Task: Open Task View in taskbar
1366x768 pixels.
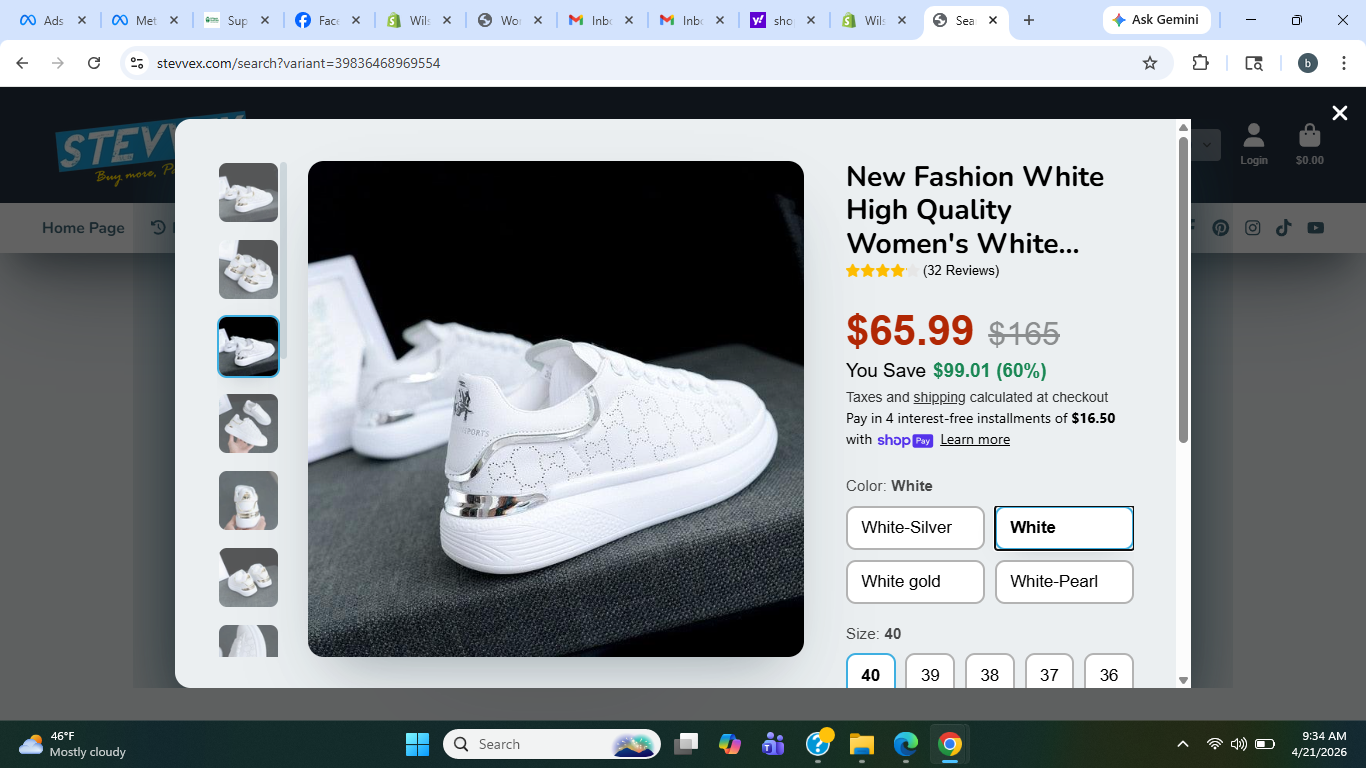Action: [685, 744]
